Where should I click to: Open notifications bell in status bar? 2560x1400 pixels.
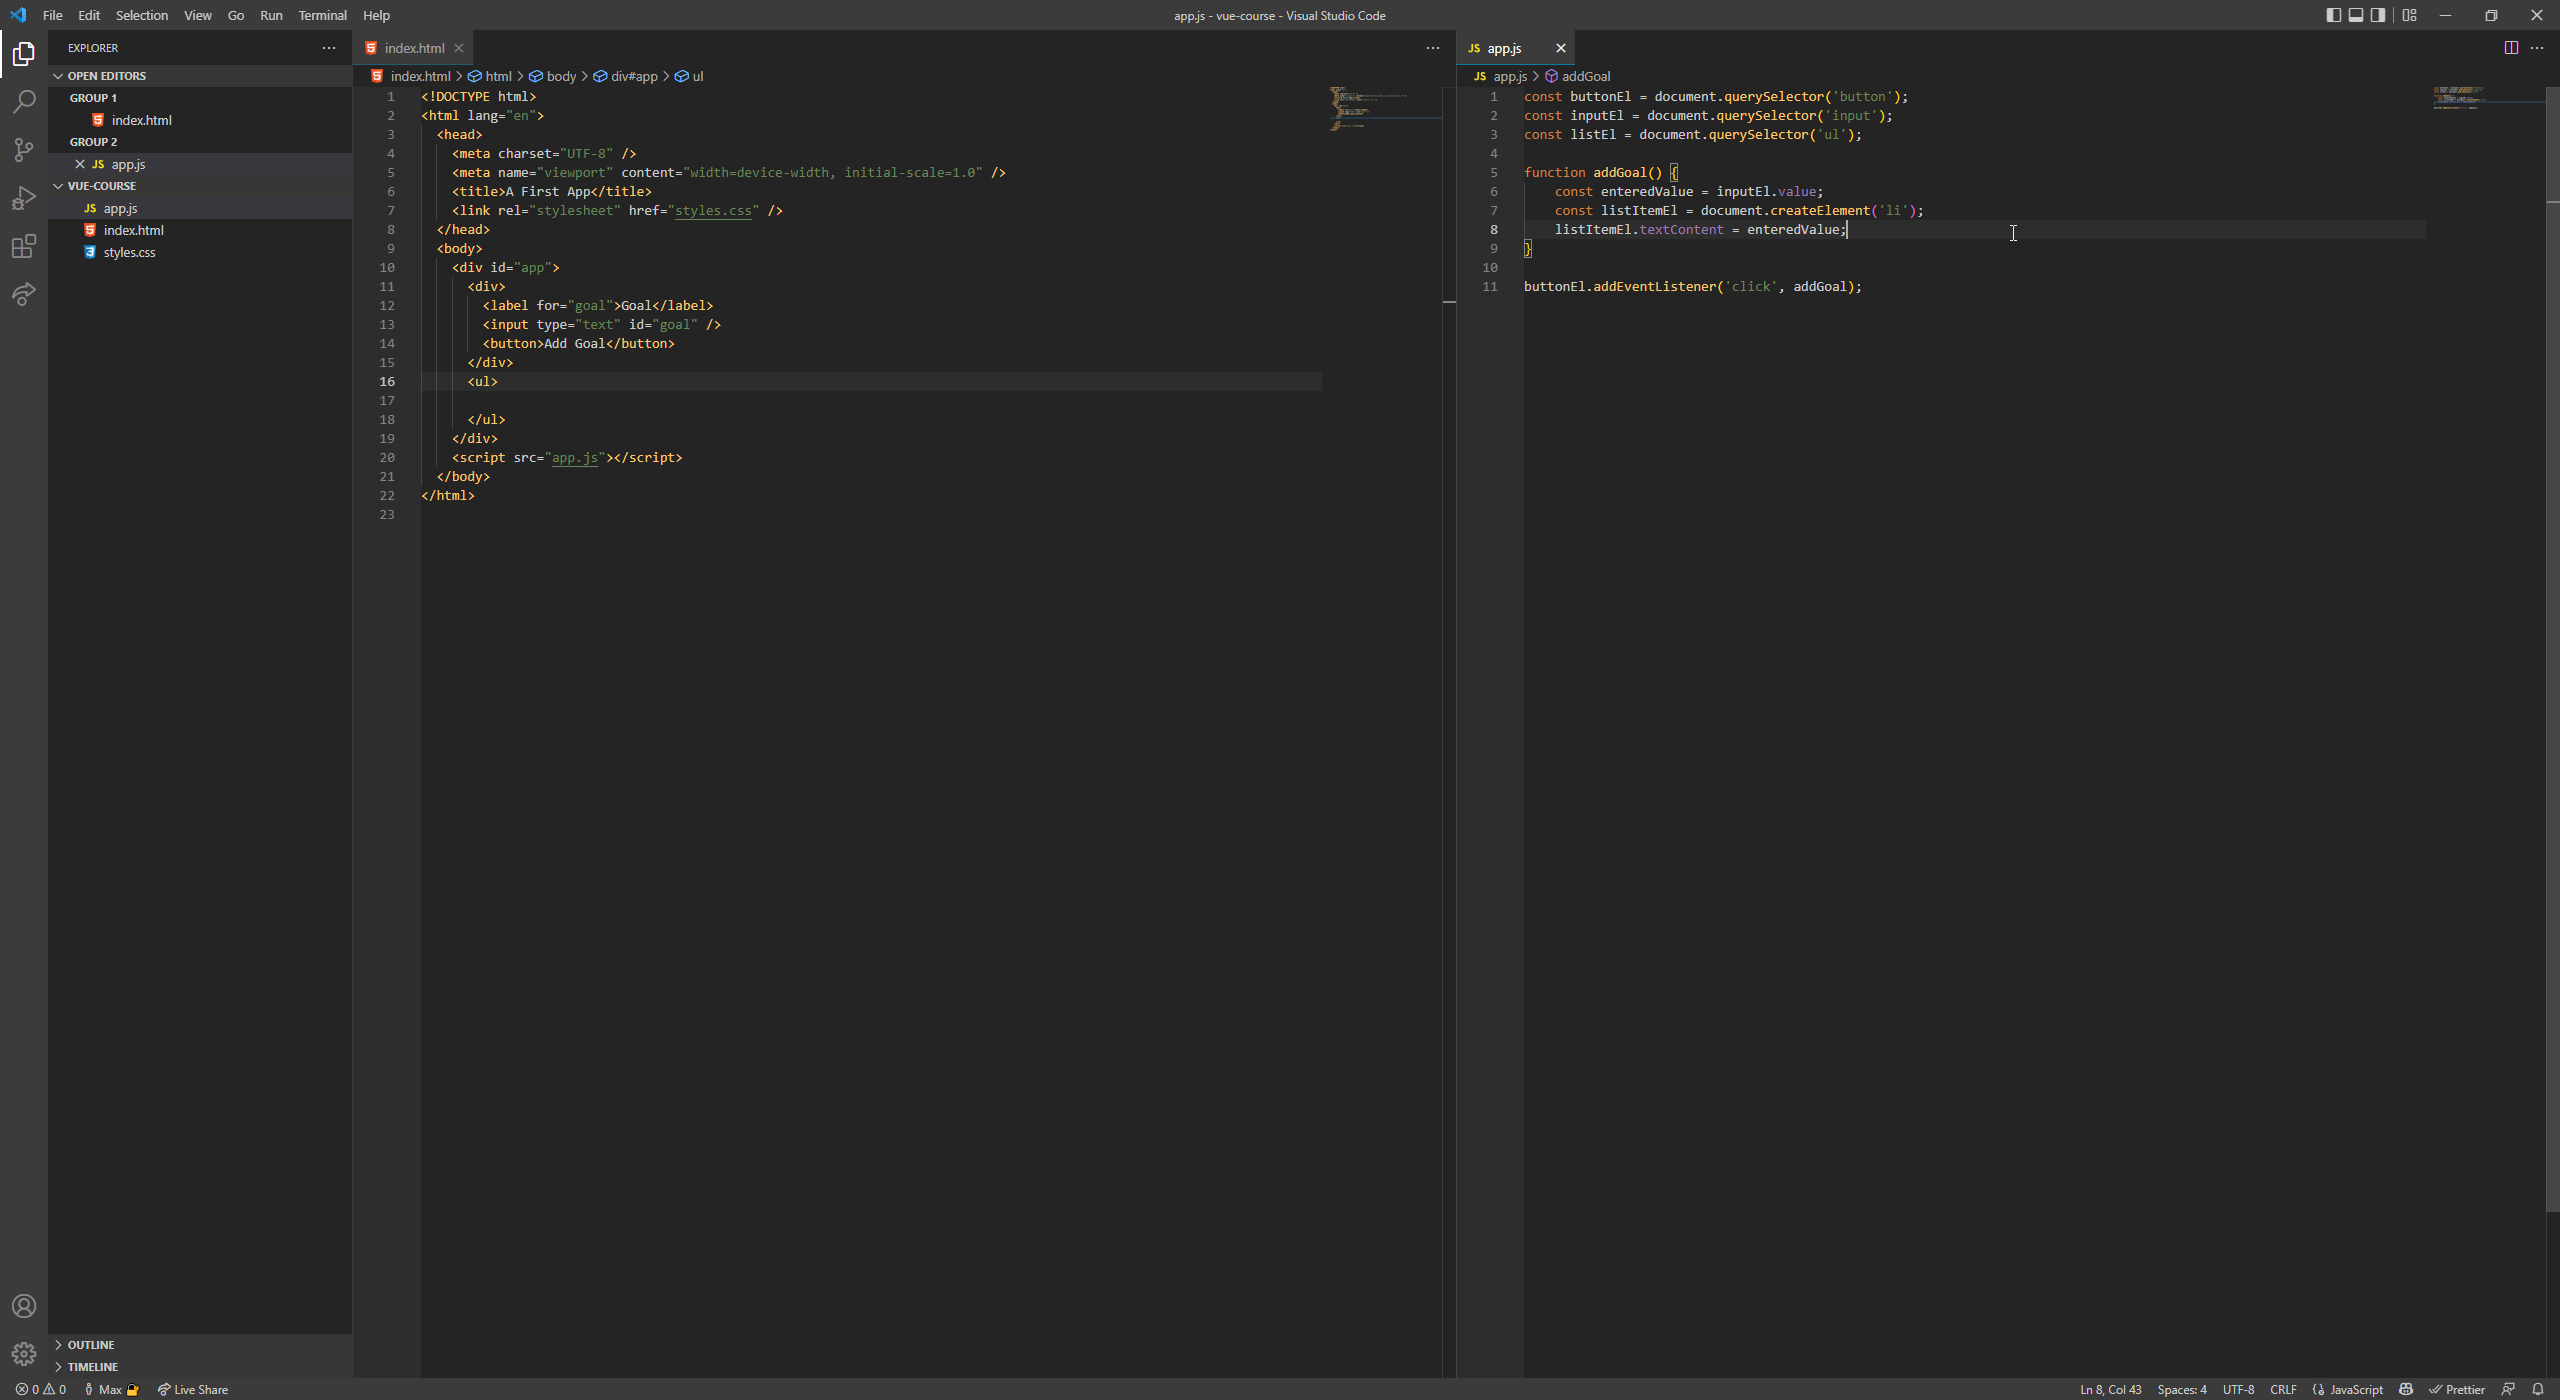2538,1389
